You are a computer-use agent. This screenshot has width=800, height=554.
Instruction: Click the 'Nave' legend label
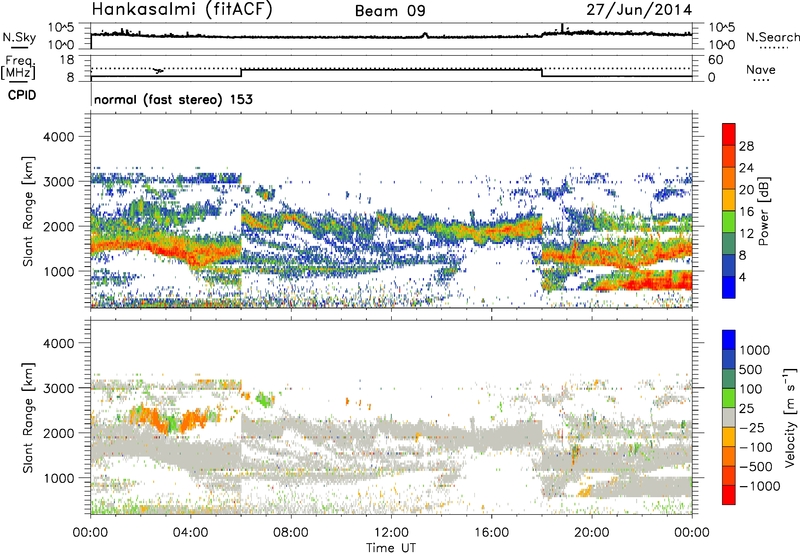click(761, 69)
